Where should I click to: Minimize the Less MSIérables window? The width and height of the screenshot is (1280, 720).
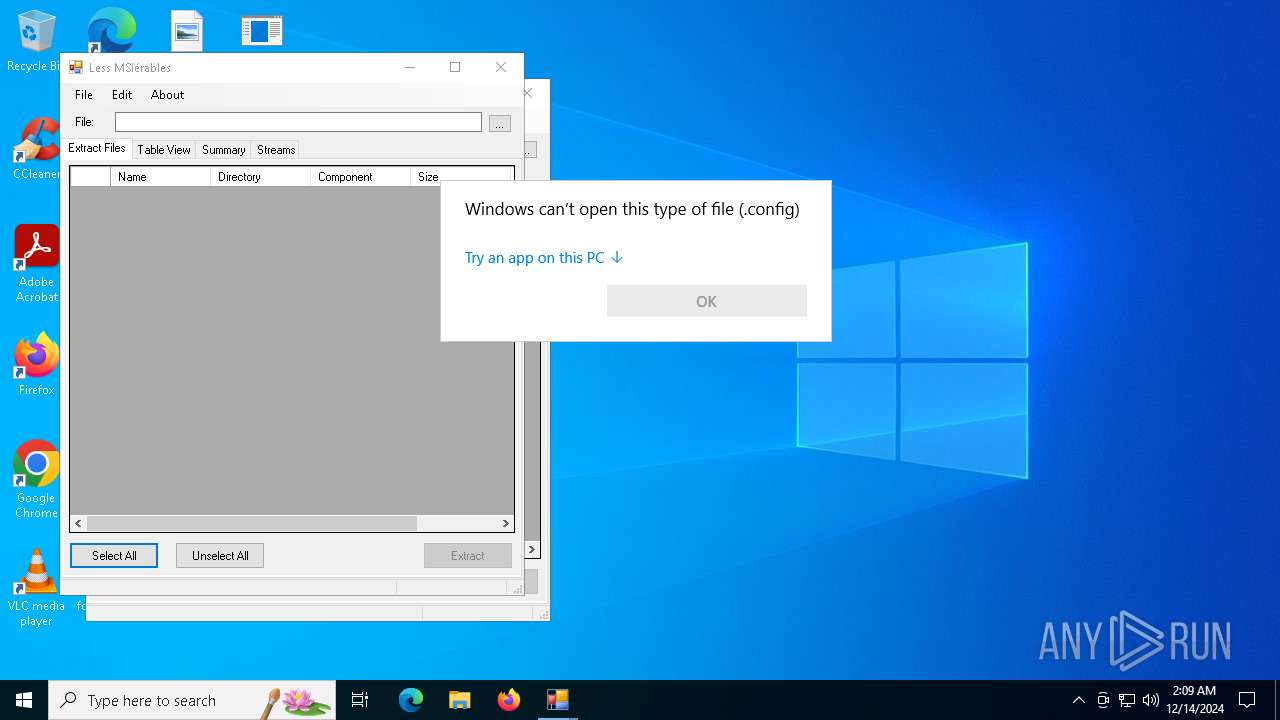pos(410,67)
